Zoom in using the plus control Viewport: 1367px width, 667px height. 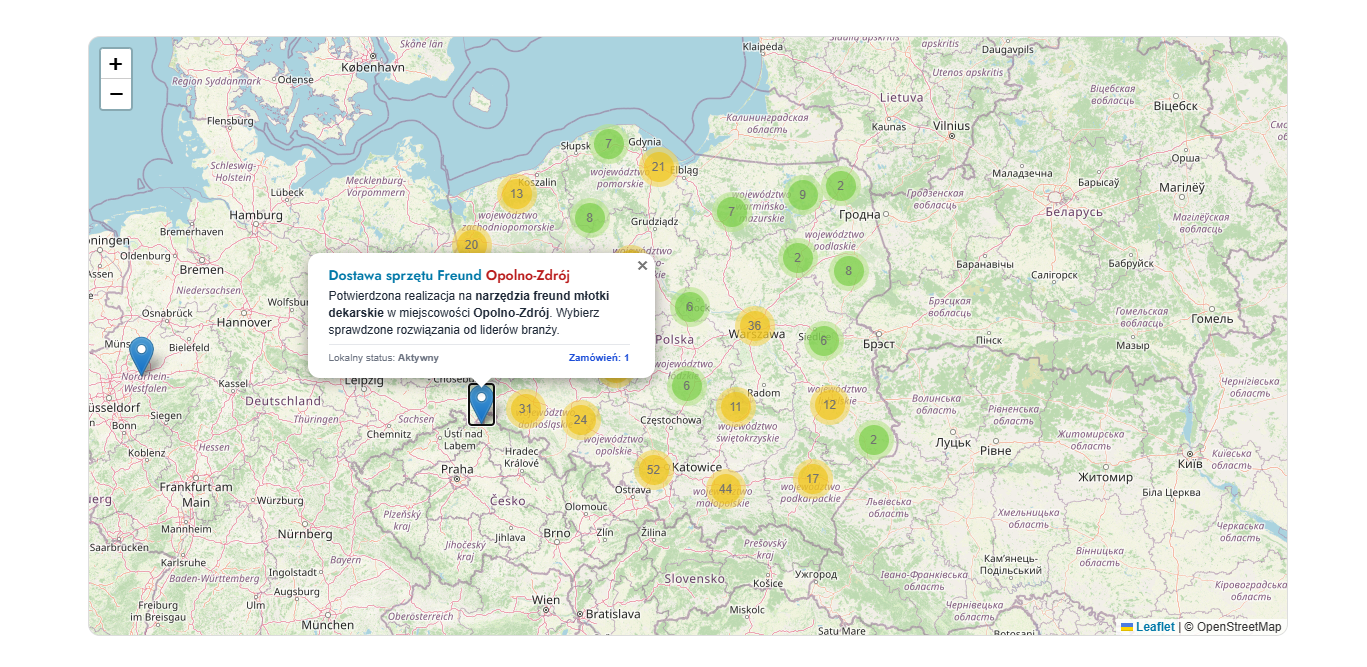[116, 63]
